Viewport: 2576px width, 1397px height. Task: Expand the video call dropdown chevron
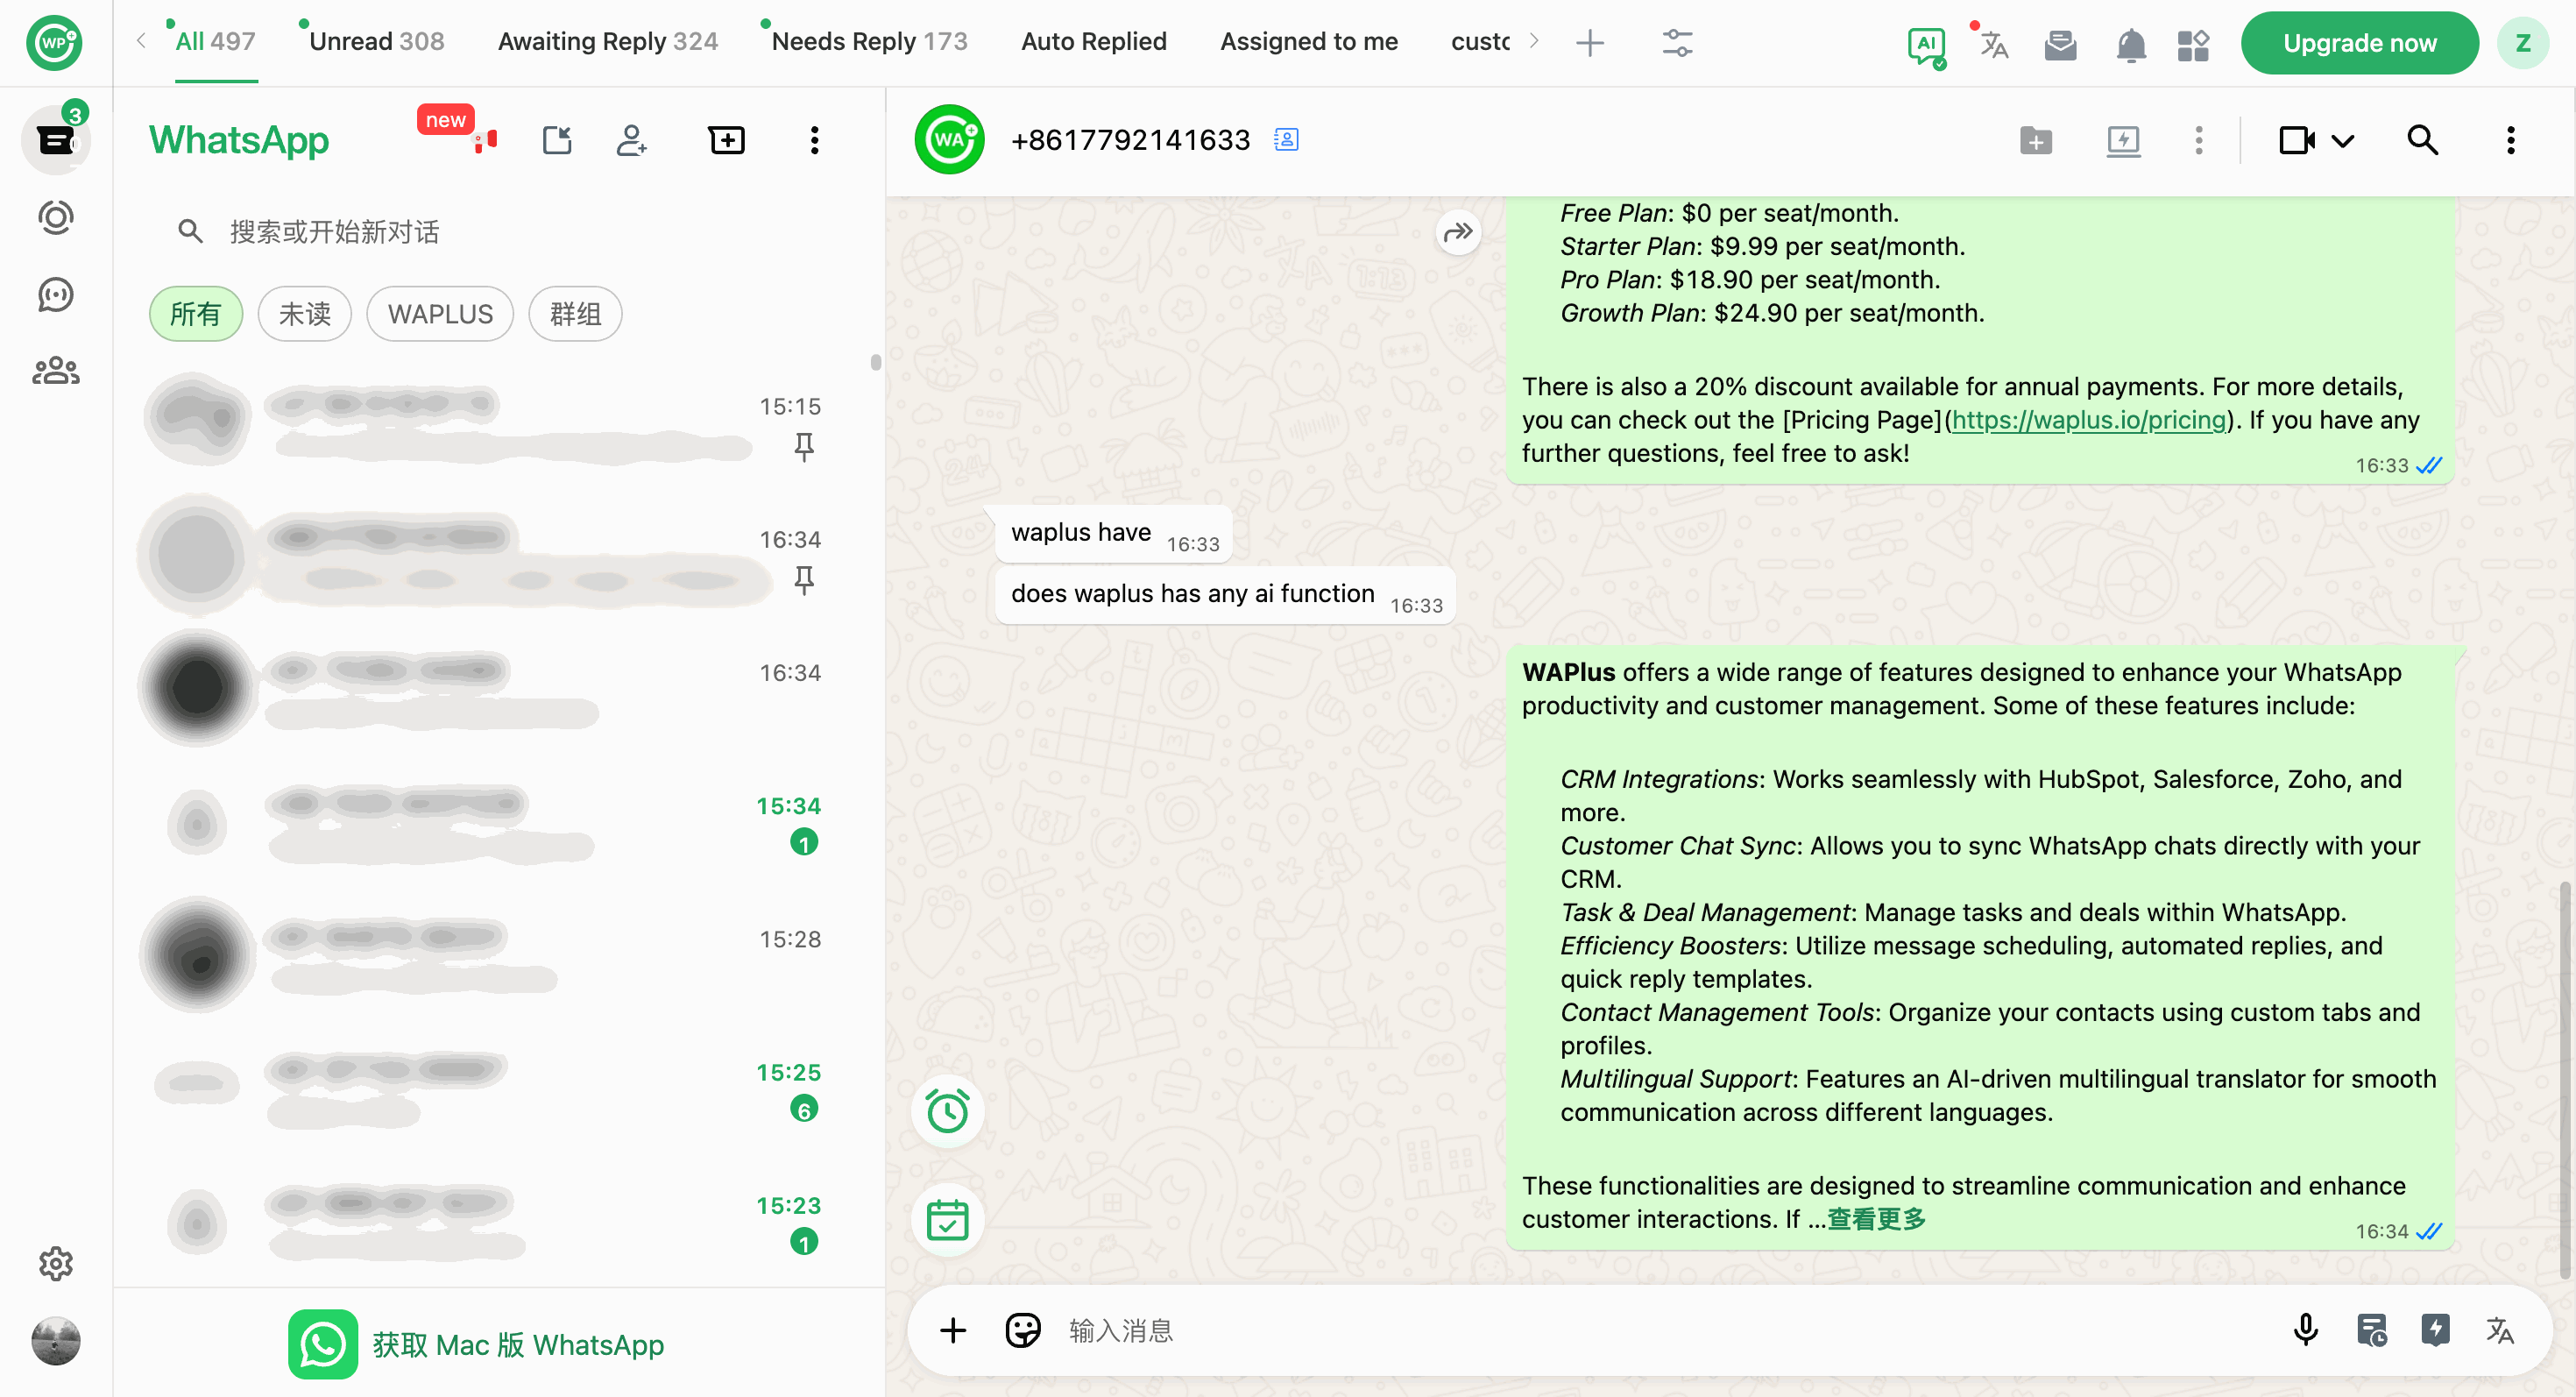2345,140
